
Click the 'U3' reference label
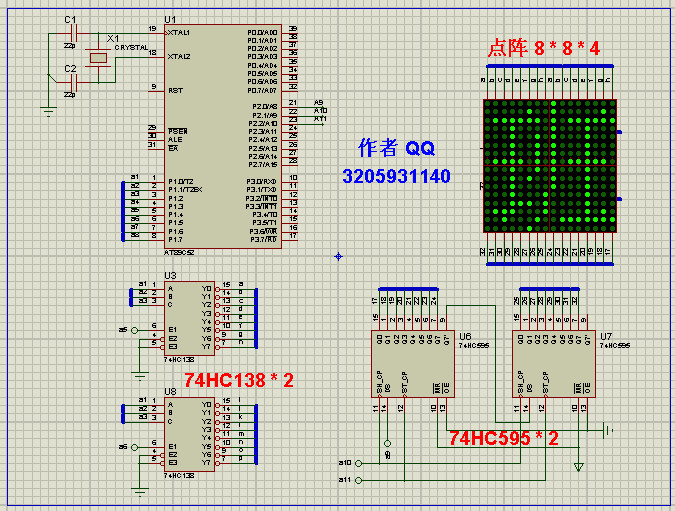point(170,276)
